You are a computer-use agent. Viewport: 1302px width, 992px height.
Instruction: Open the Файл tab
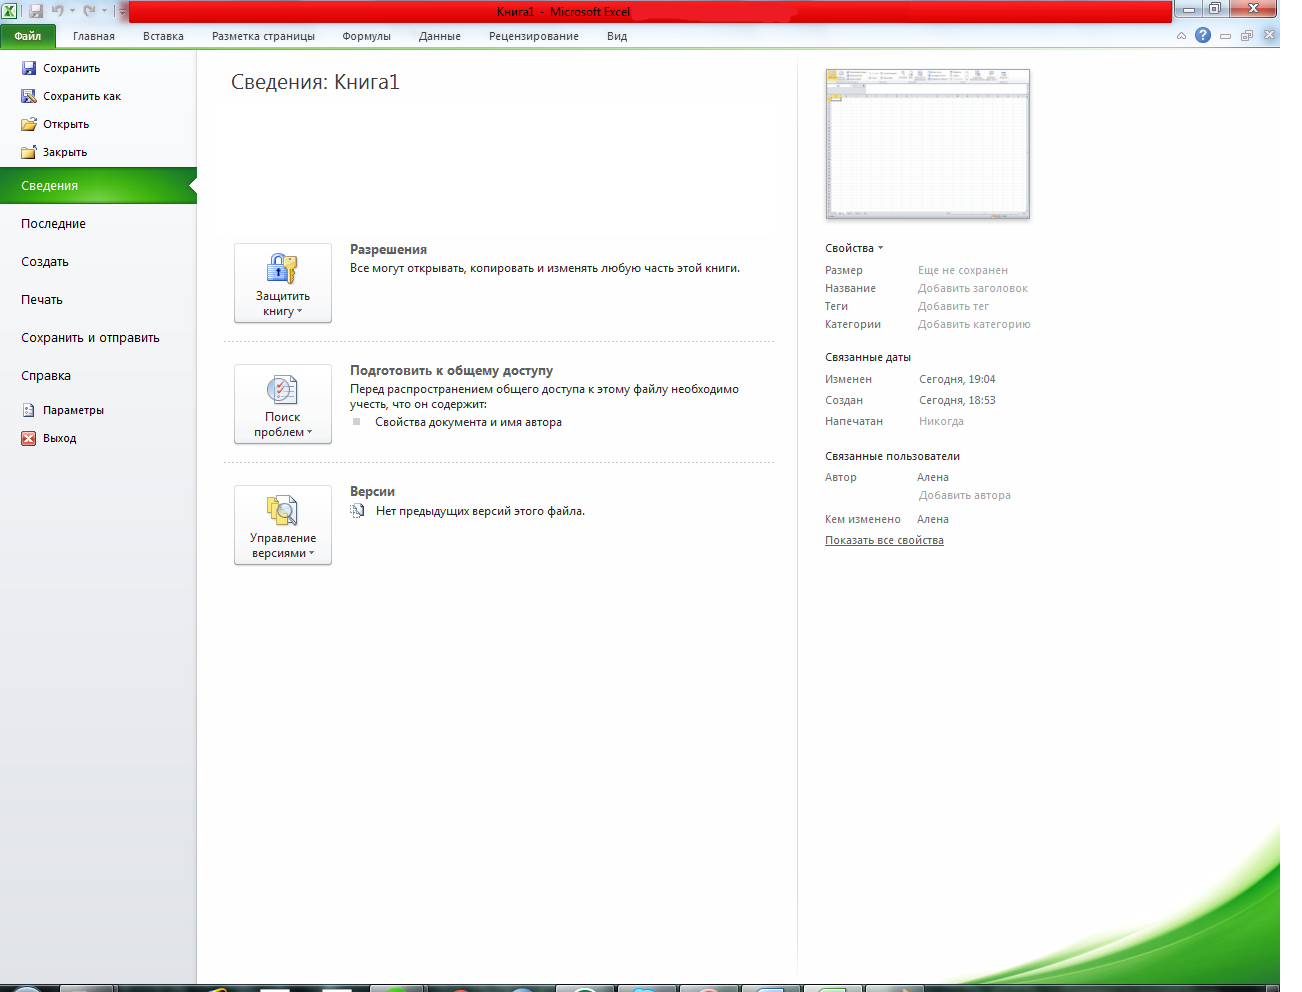tap(28, 36)
